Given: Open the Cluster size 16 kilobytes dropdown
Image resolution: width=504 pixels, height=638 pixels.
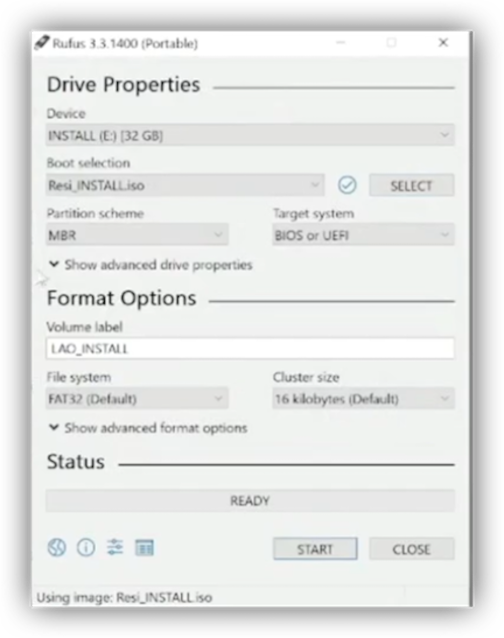Looking at the screenshot, I should 363,398.
